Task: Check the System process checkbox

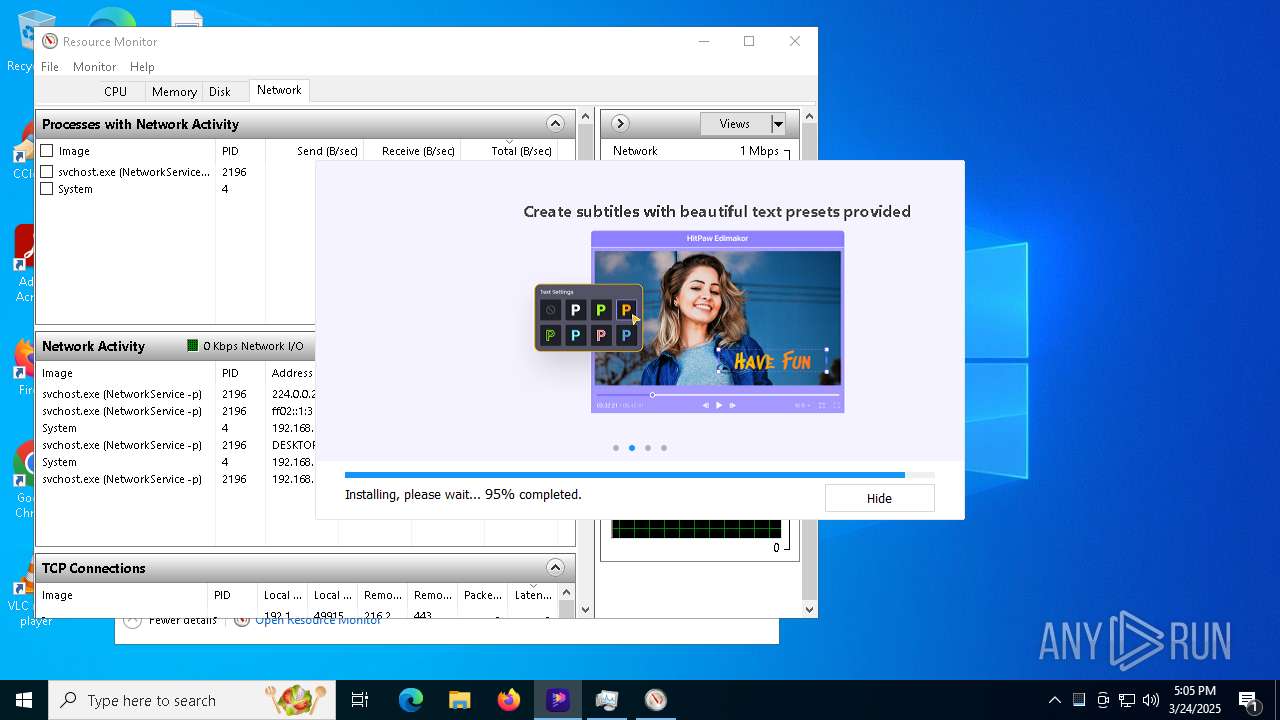Action: pos(47,189)
